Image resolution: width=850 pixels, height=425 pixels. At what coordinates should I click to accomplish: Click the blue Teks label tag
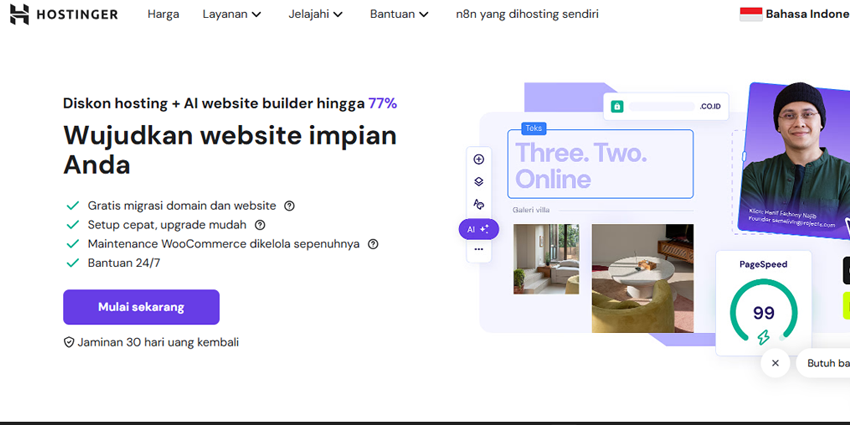click(534, 128)
